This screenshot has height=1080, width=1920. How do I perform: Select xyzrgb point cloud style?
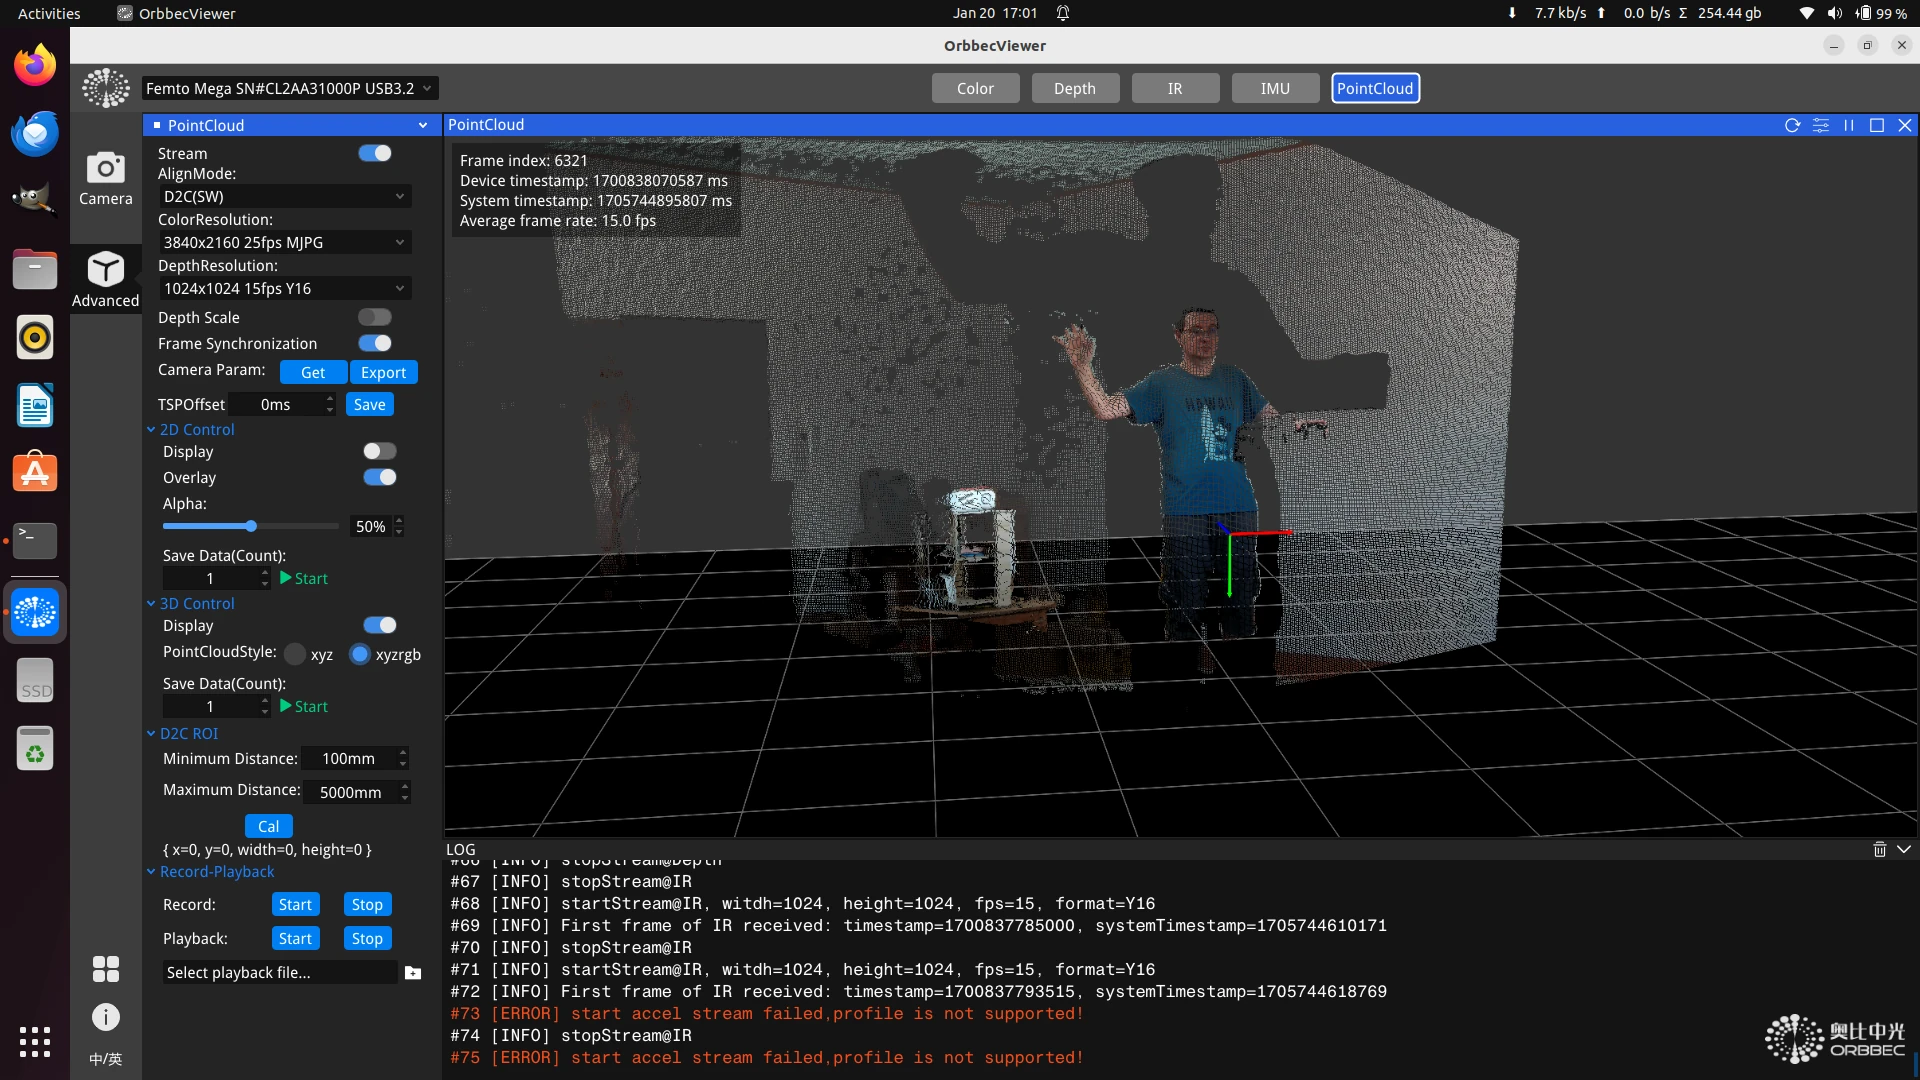click(x=360, y=654)
